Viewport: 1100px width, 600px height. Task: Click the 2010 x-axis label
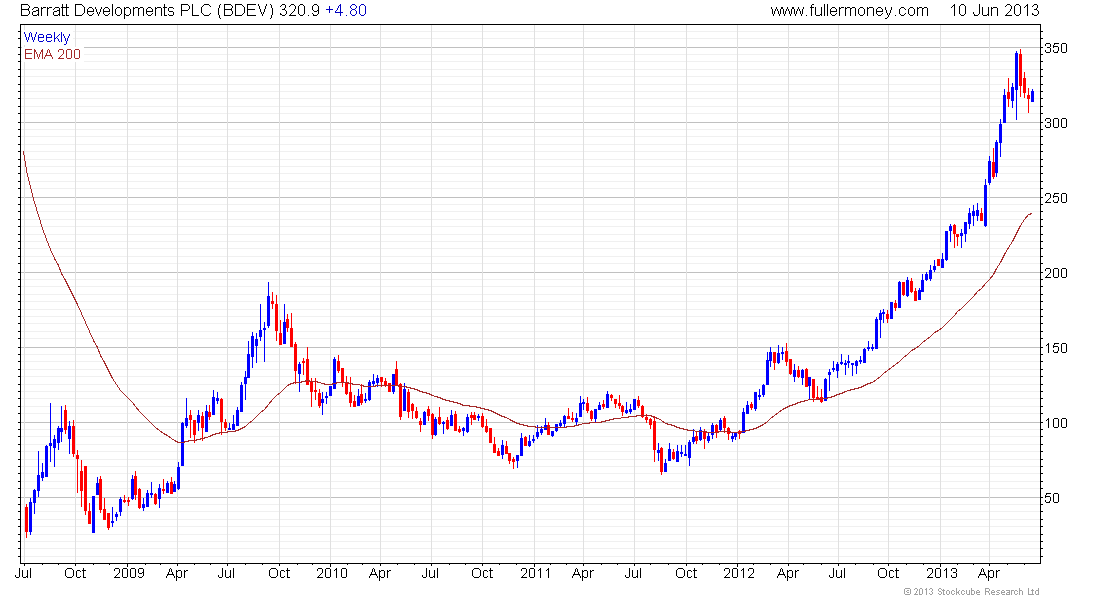[x=332, y=573]
